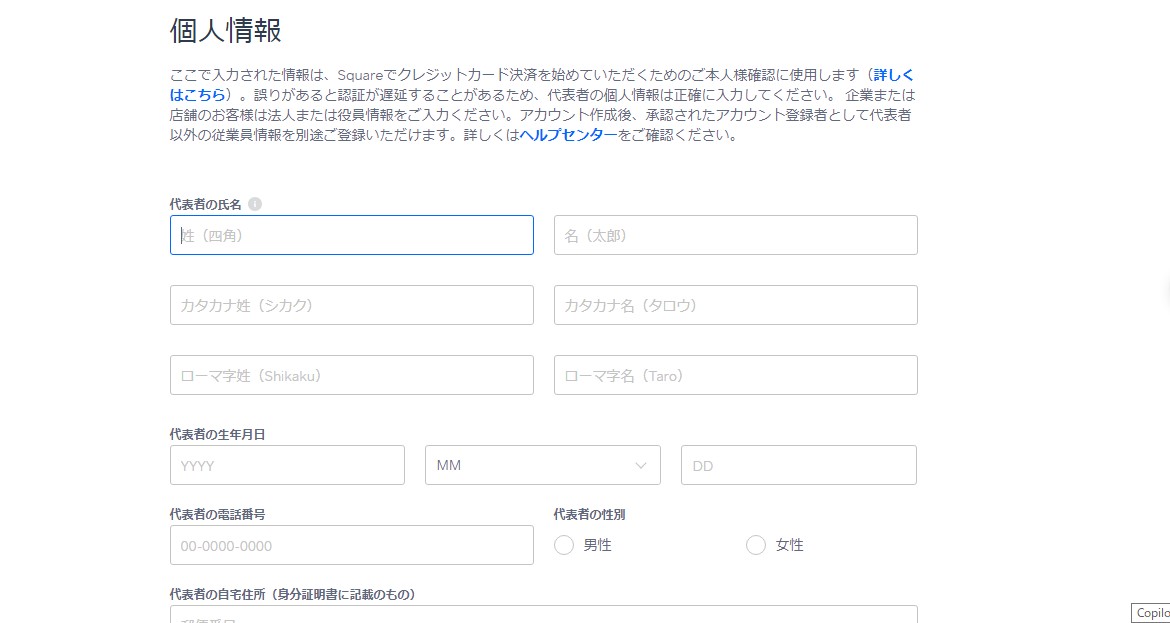This screenshot has width=1170, height=623.
Task: Click the info icon beside 代表者の氏名
Action: [x=255, y=203]
